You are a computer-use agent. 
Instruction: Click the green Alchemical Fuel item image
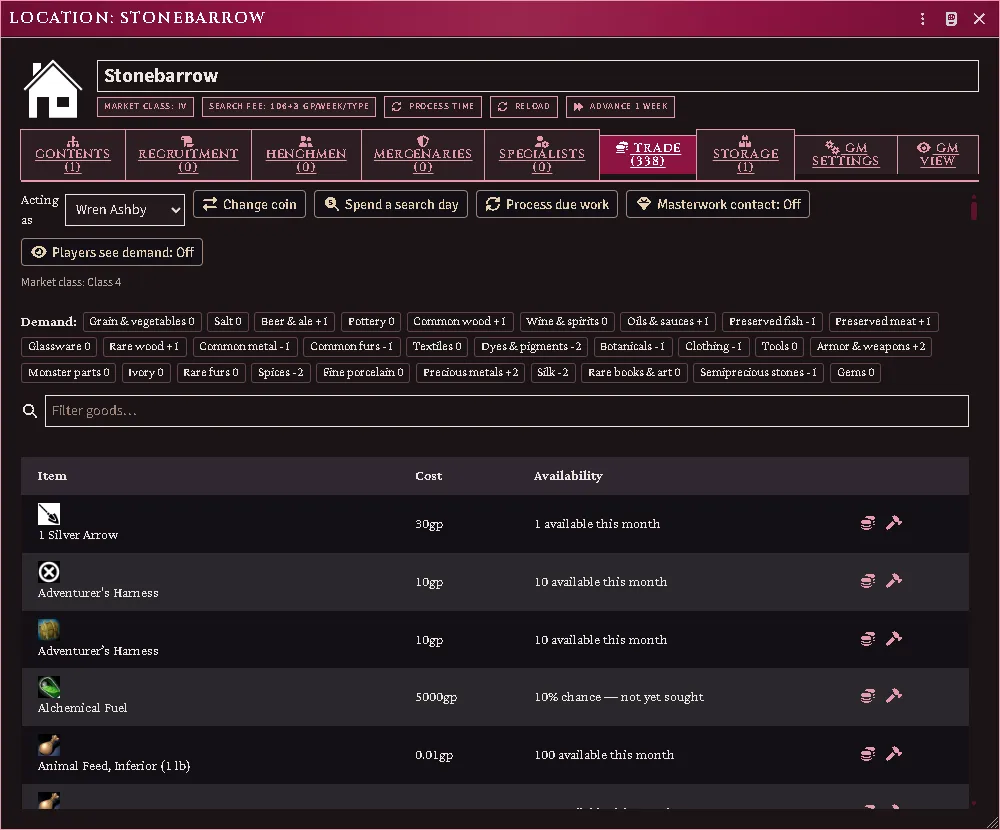[49, 687]
